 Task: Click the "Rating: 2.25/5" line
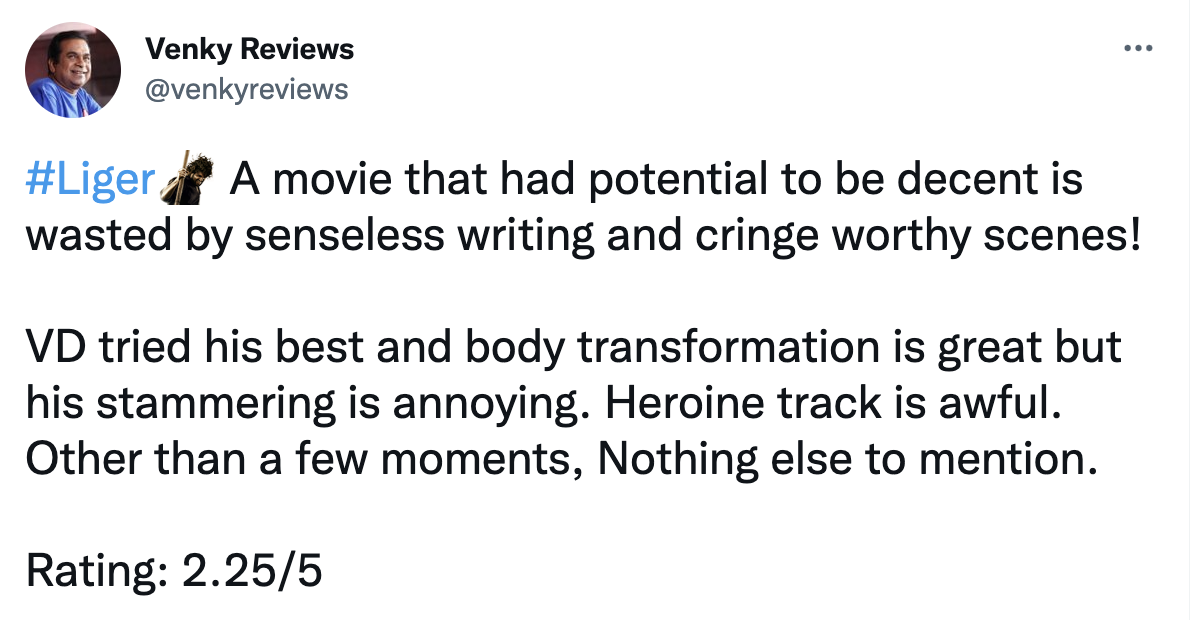174,570
